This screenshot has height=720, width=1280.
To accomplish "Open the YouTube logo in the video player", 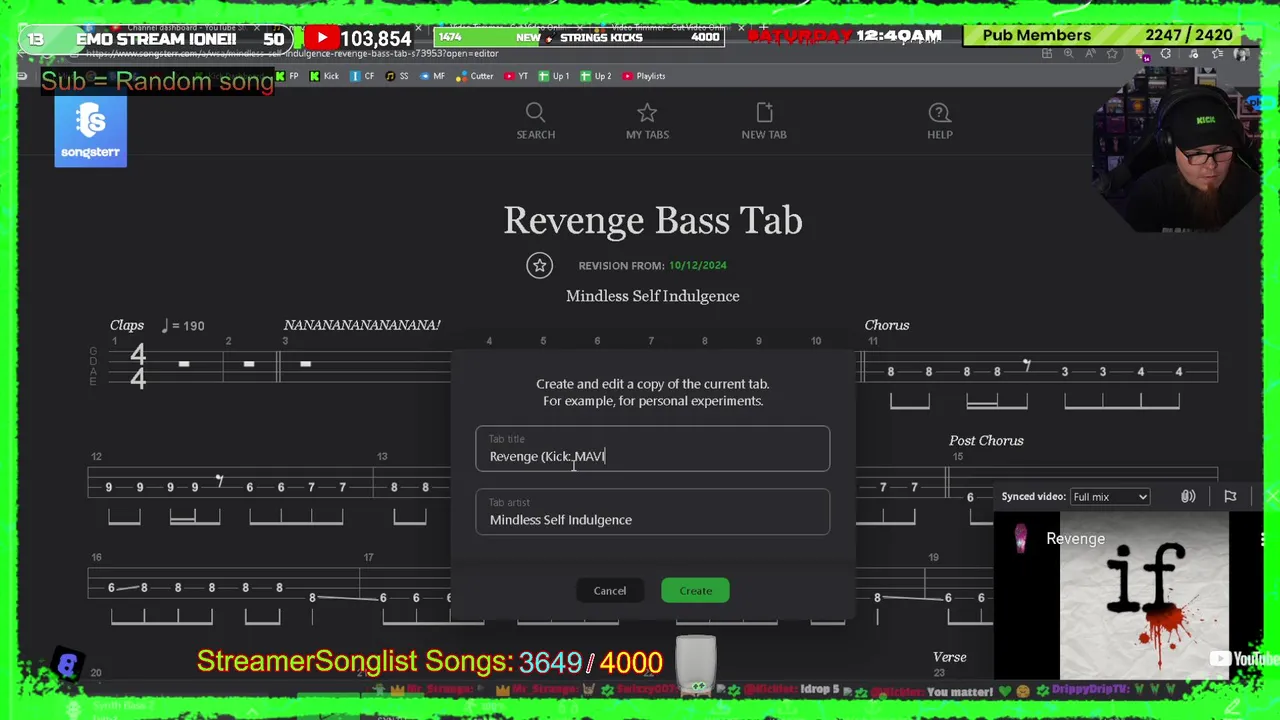I will pyautogui.click(x=1244, y=658).
